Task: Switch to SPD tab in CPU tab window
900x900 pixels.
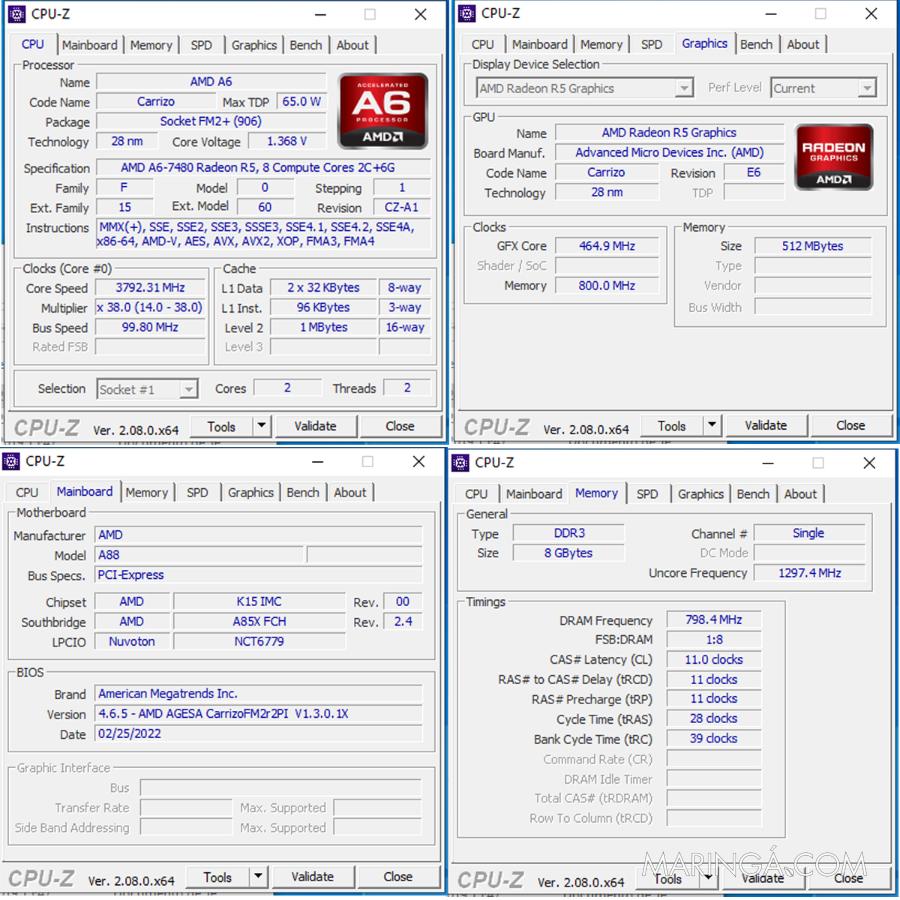Action: coord(201,45)
